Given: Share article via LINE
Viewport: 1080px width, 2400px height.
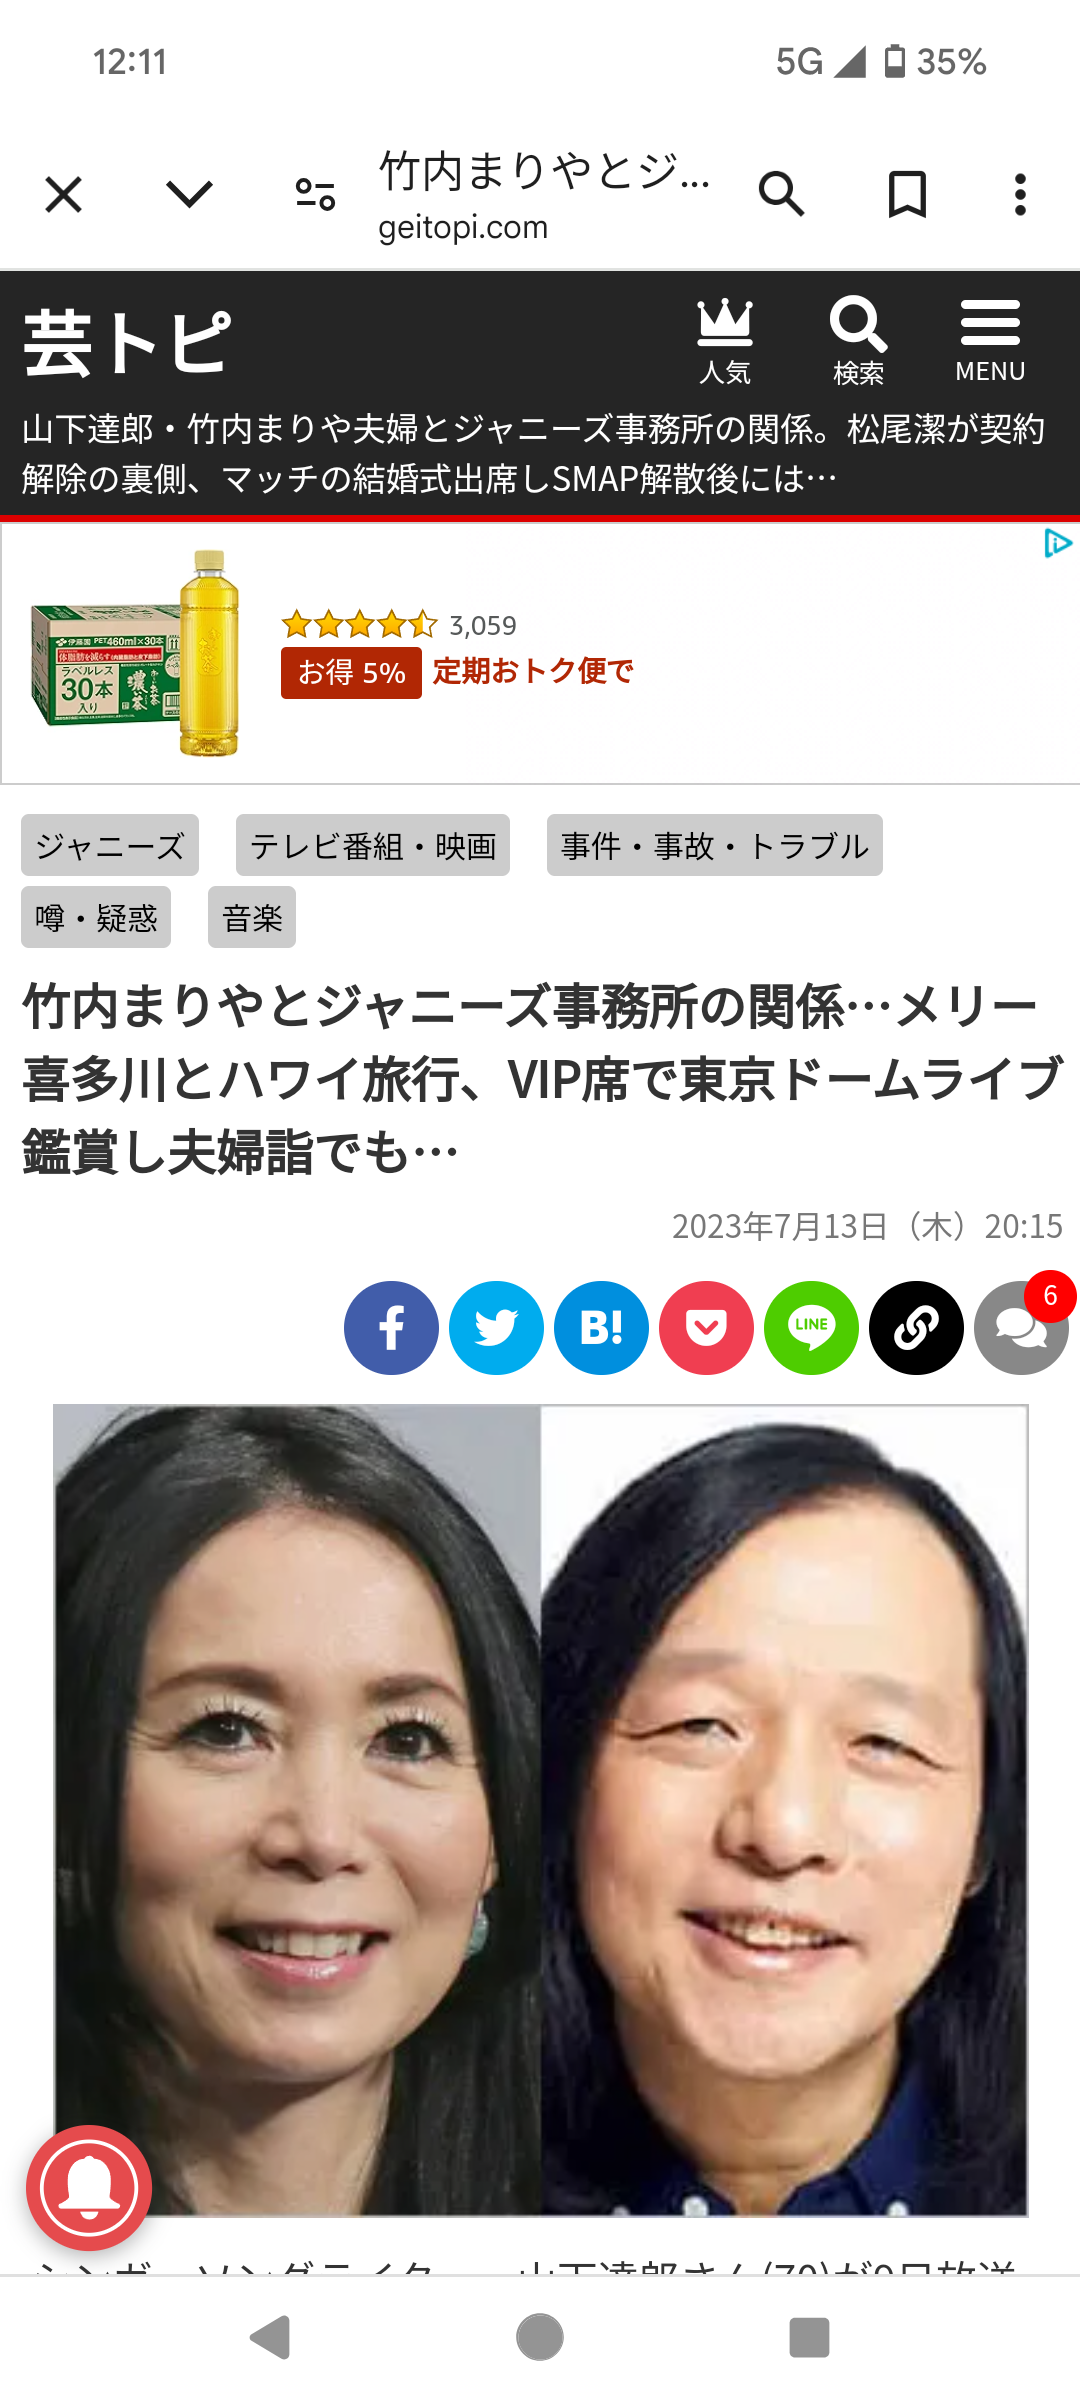Looking at the screenshot, I should [811, 1328].
